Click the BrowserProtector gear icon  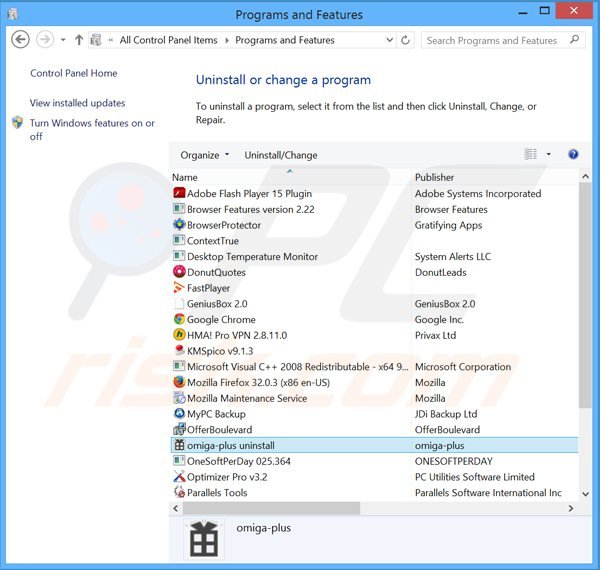point(179,225)
